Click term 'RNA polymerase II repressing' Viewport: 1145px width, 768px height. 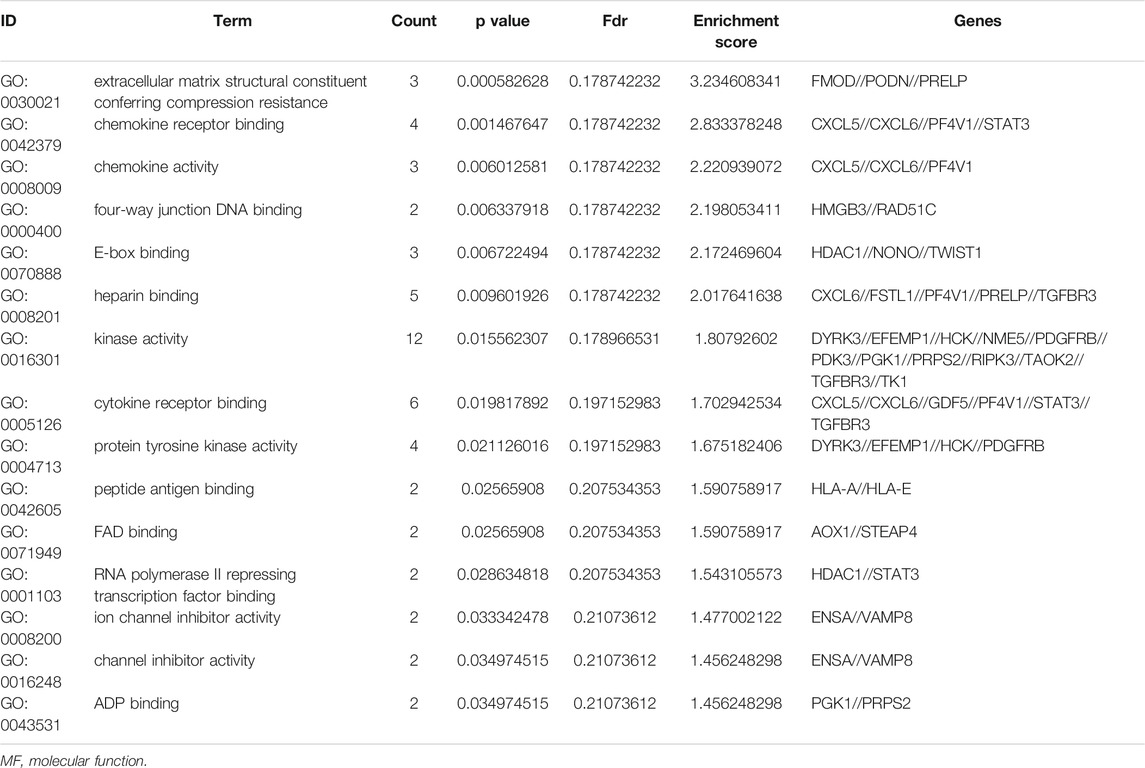[x=195, y=575]
